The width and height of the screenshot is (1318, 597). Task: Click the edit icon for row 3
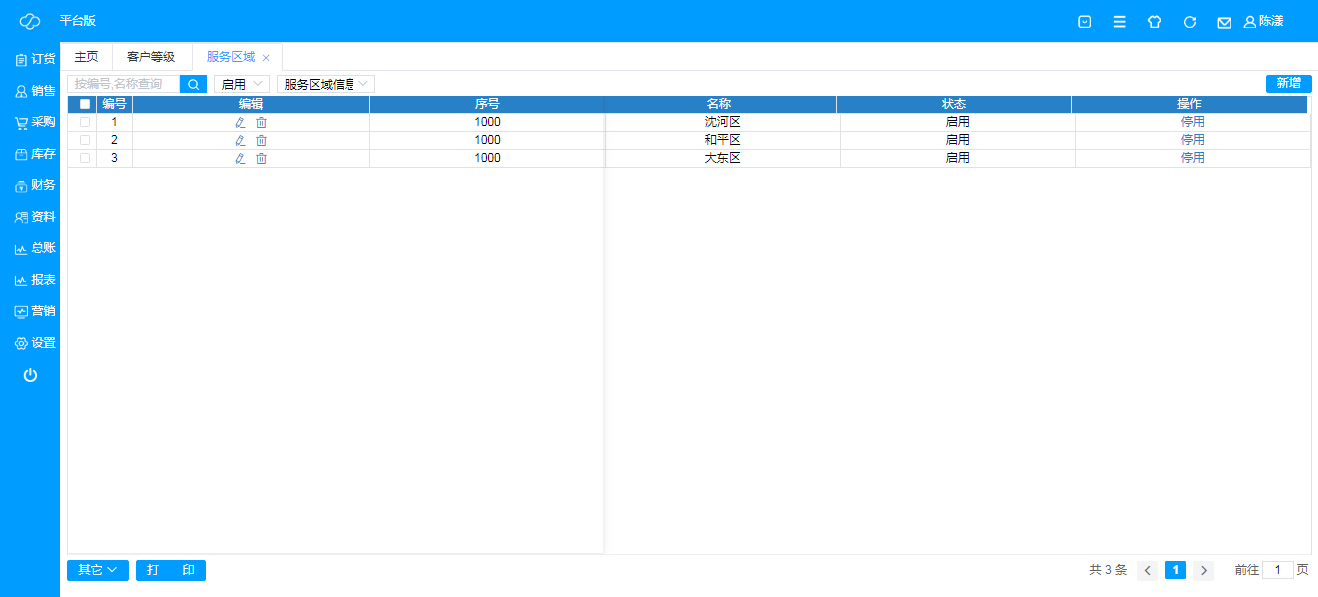click(240, 158)
